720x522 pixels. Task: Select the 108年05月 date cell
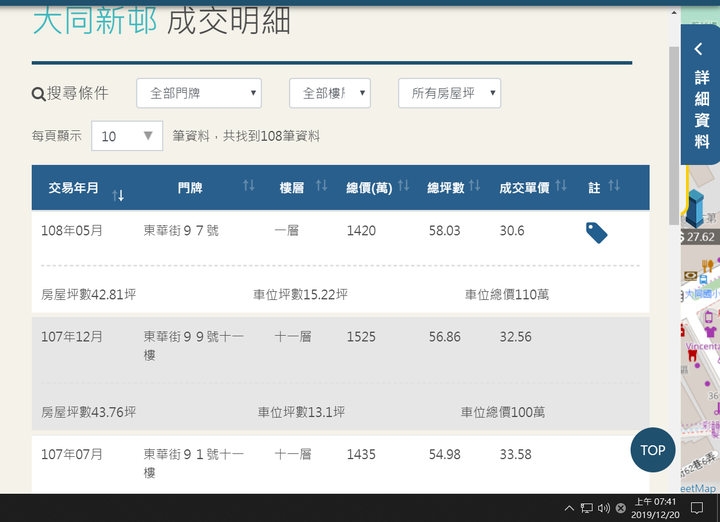tap(72, 230)
